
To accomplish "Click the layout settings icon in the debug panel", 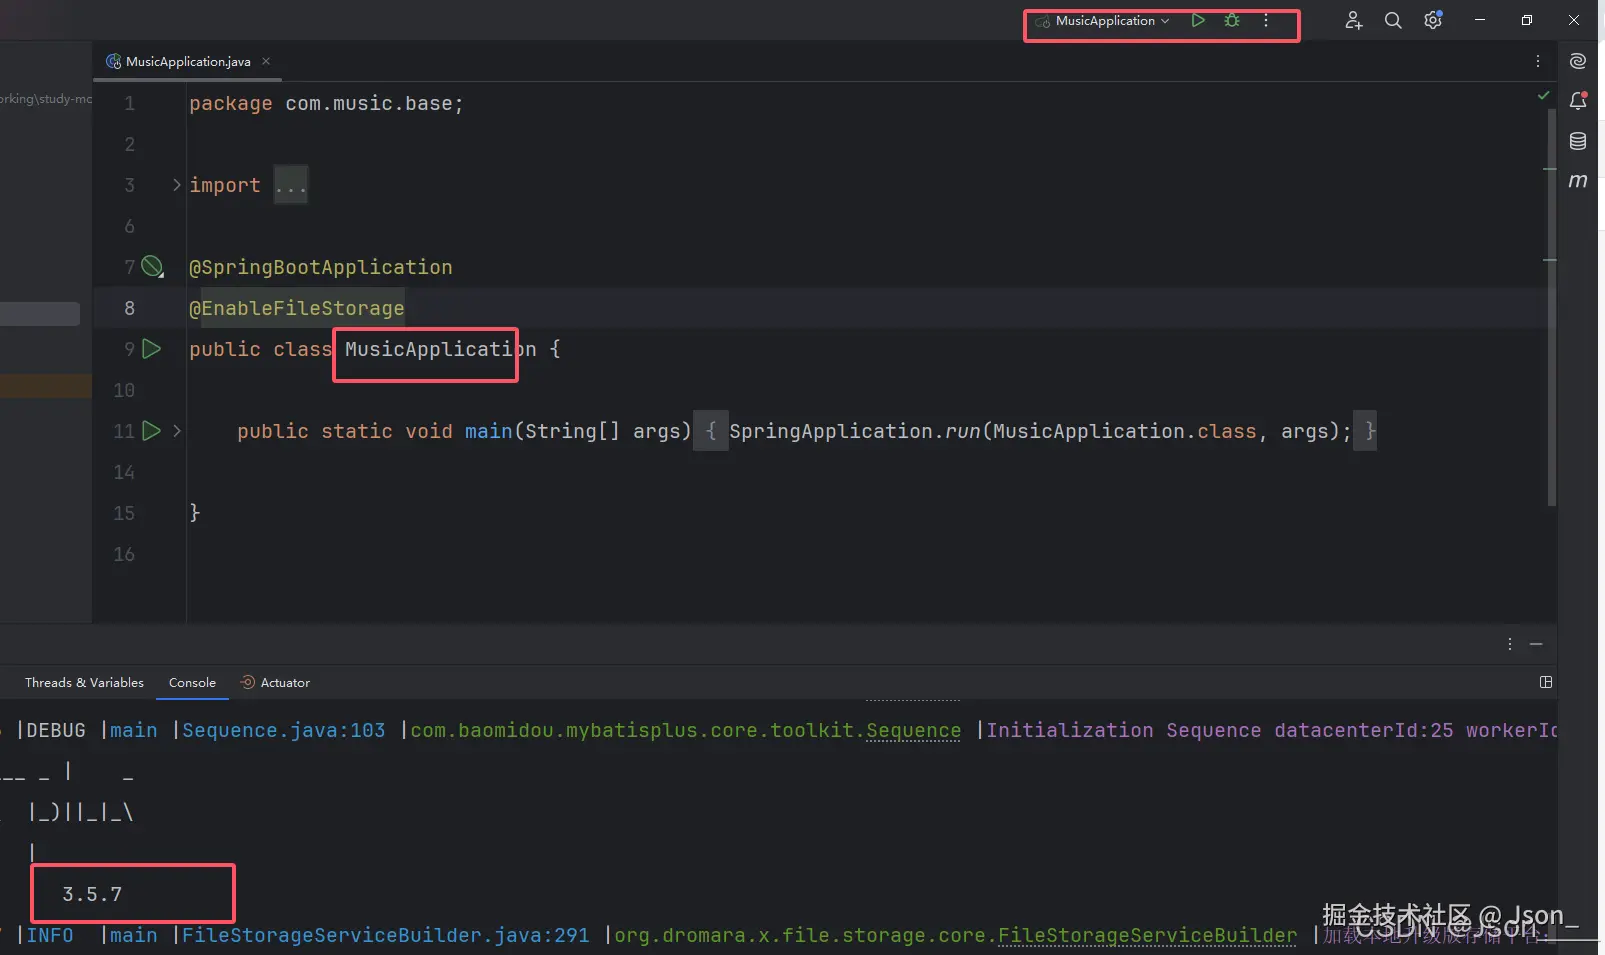I will (x=1546, y=682).
